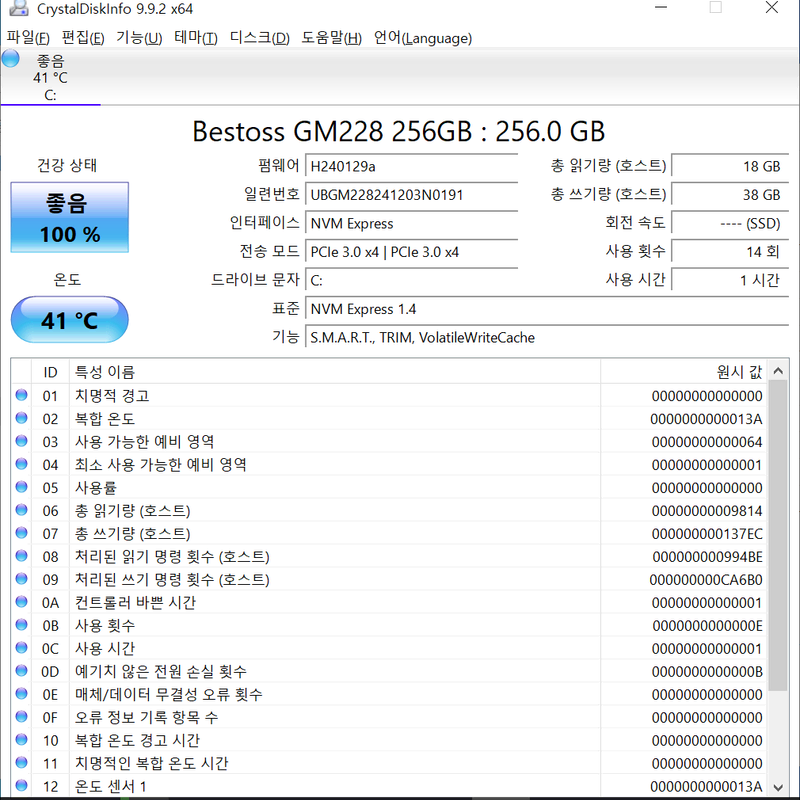Viewport: 800px width, 800px height.
Task: Click the status orb for row 0C 사용 시간
Action: pos(21,647)
